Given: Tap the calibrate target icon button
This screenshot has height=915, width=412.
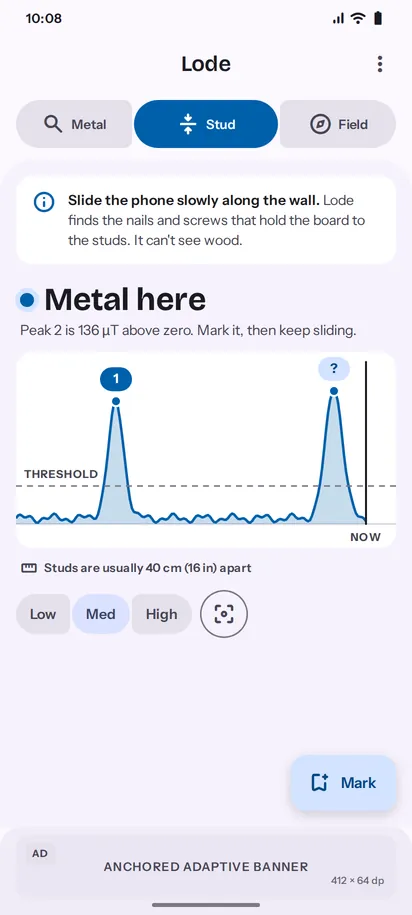Looking at the screenshot, I should tap(224, 614).
